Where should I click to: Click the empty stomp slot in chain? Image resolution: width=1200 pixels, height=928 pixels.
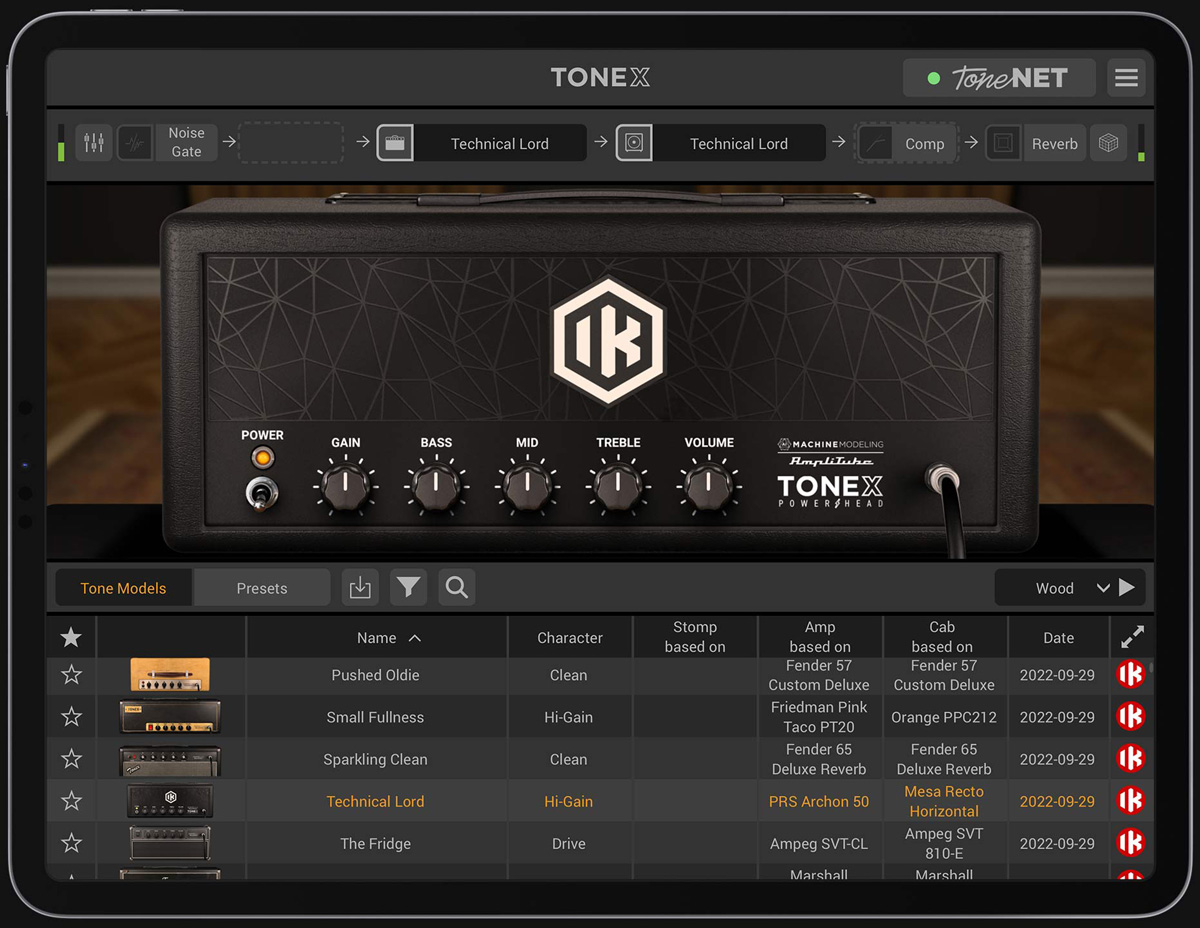click(x=291, y=143)
